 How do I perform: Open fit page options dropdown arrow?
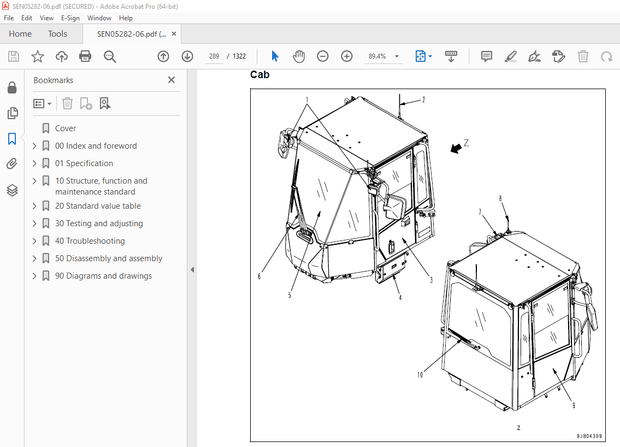430,57
